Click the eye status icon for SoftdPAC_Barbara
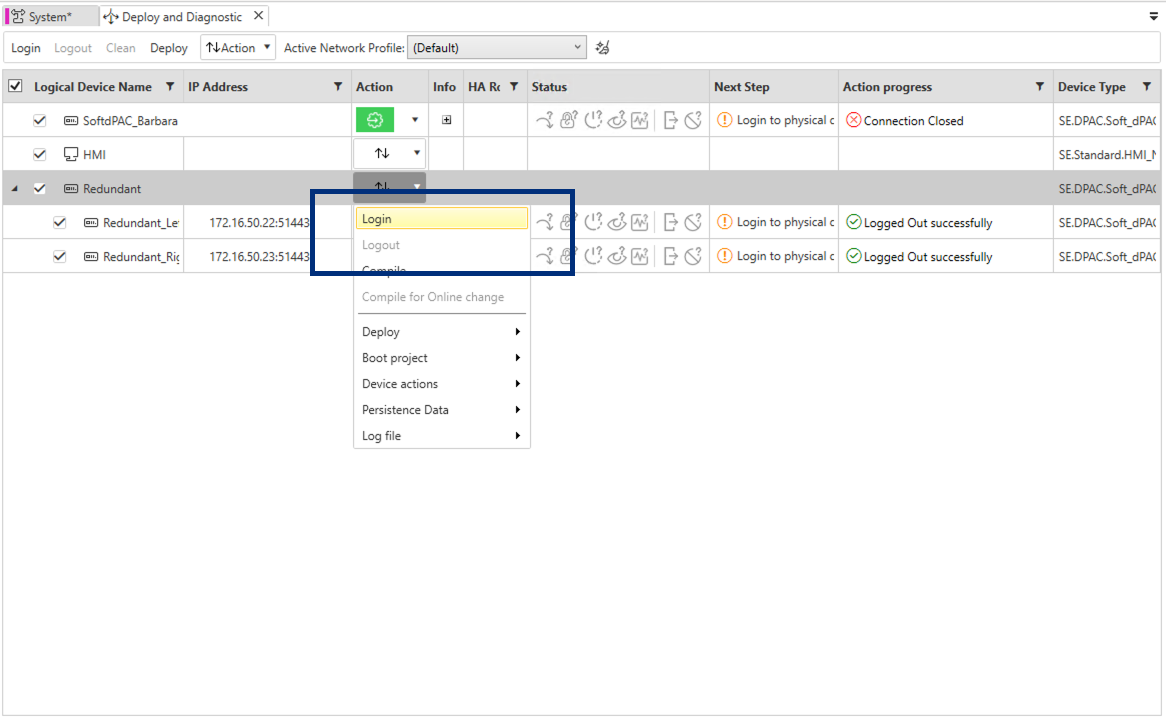The width and height of the screenshot is (1166, 726). (616, 120)
